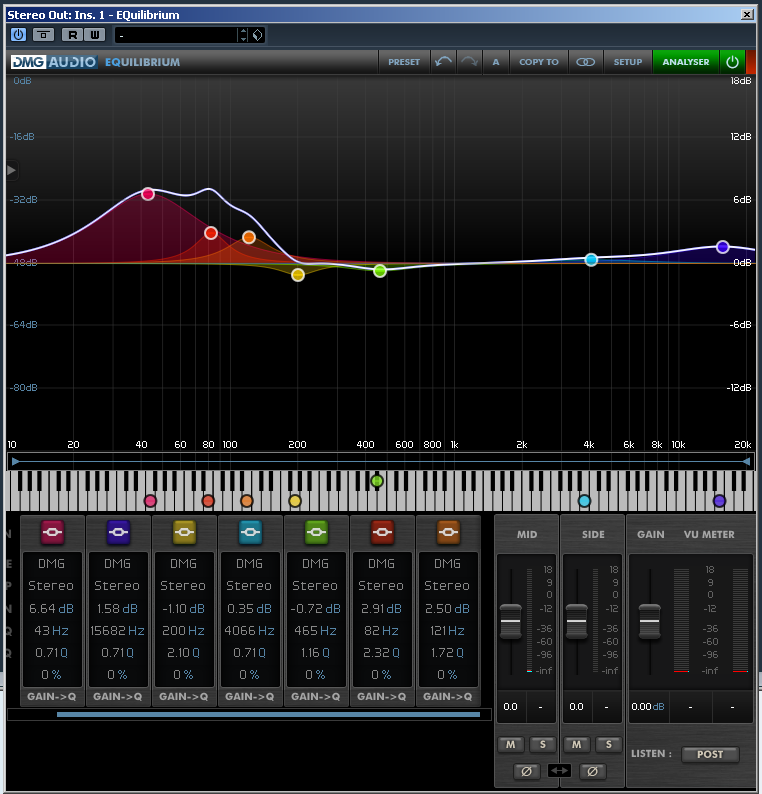Click the teal band icon above 4066 Hz

click(250, 532)
